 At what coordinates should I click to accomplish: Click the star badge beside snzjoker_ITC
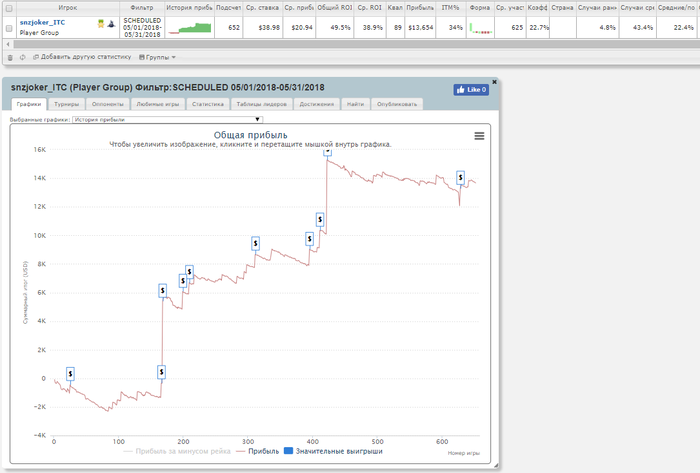101,24
